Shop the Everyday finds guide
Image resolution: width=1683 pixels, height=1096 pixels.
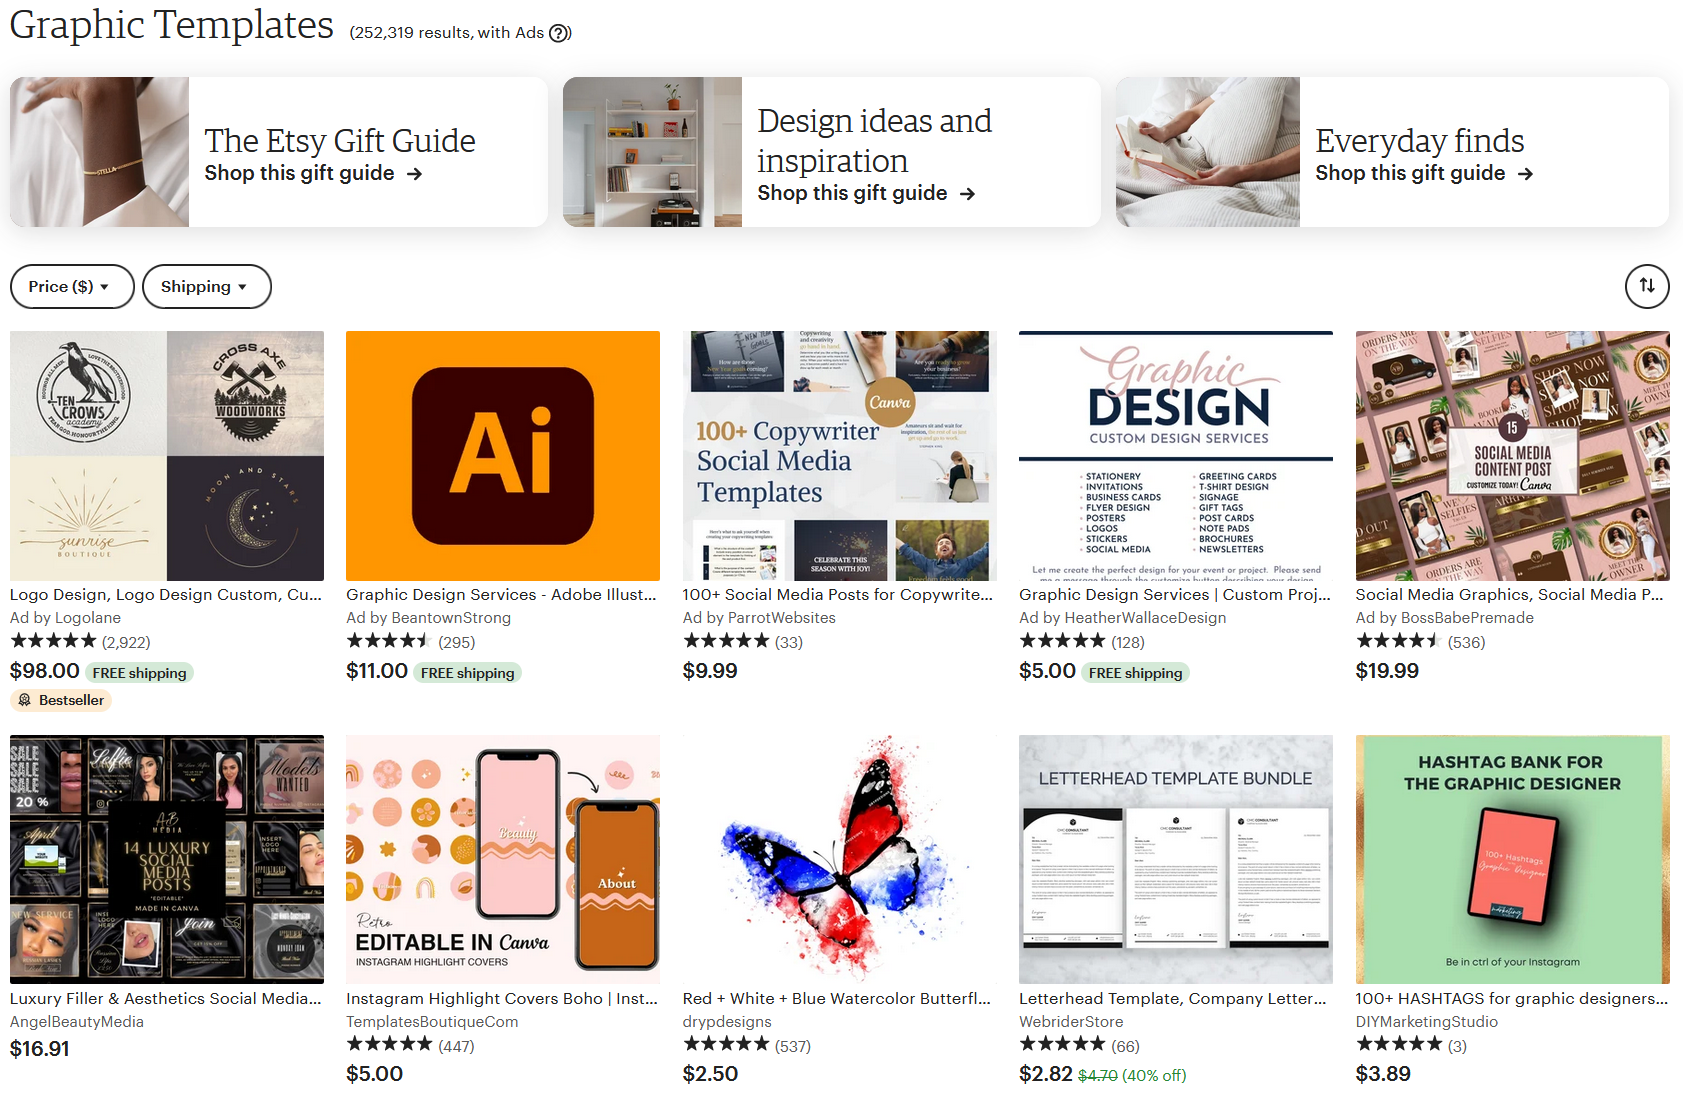[1410, 173]
